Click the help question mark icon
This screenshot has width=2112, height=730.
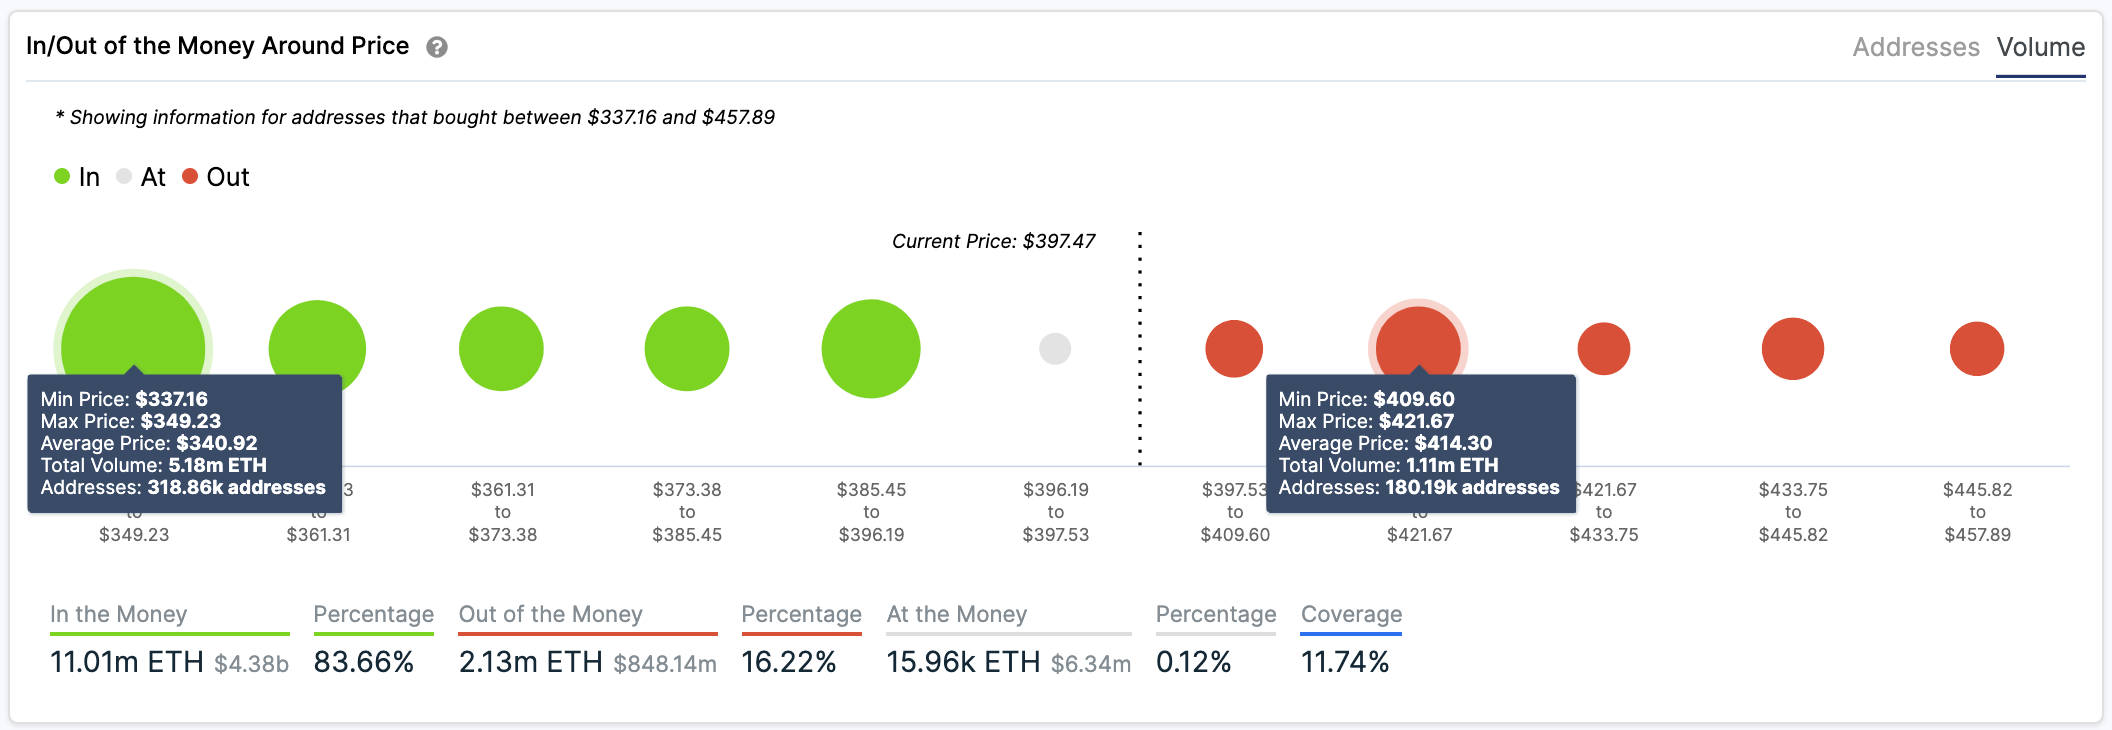coord(437,47)
